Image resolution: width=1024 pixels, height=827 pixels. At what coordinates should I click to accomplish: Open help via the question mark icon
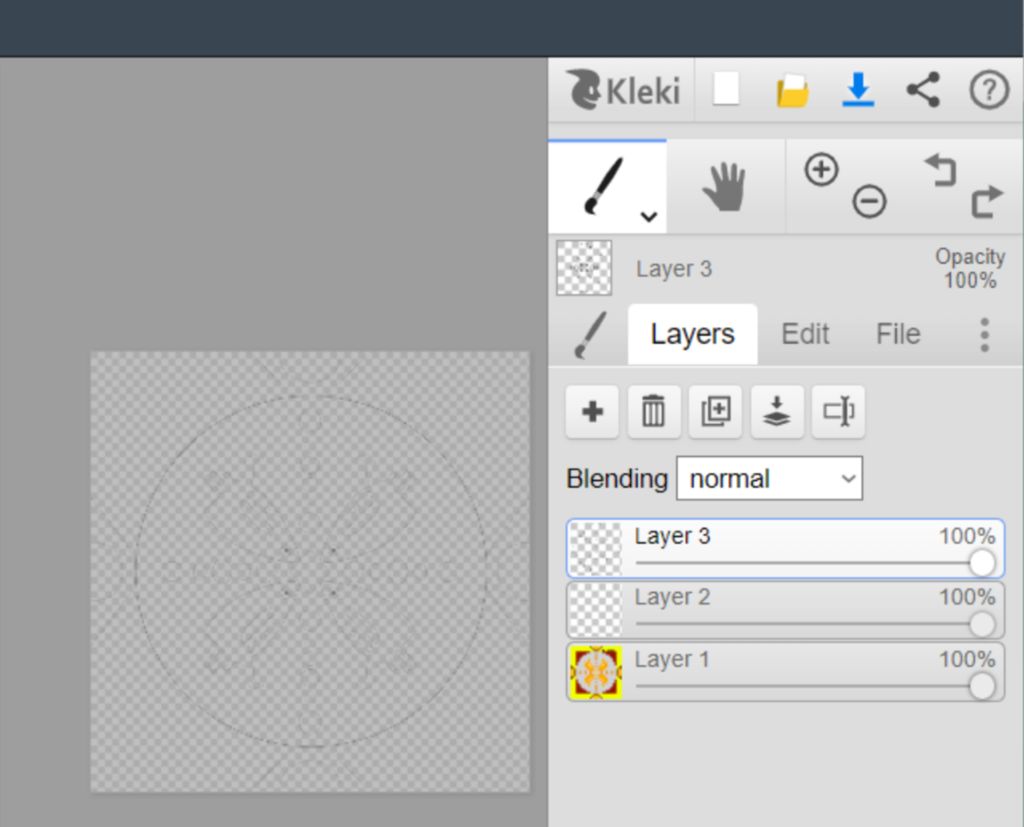pos(989,89)
